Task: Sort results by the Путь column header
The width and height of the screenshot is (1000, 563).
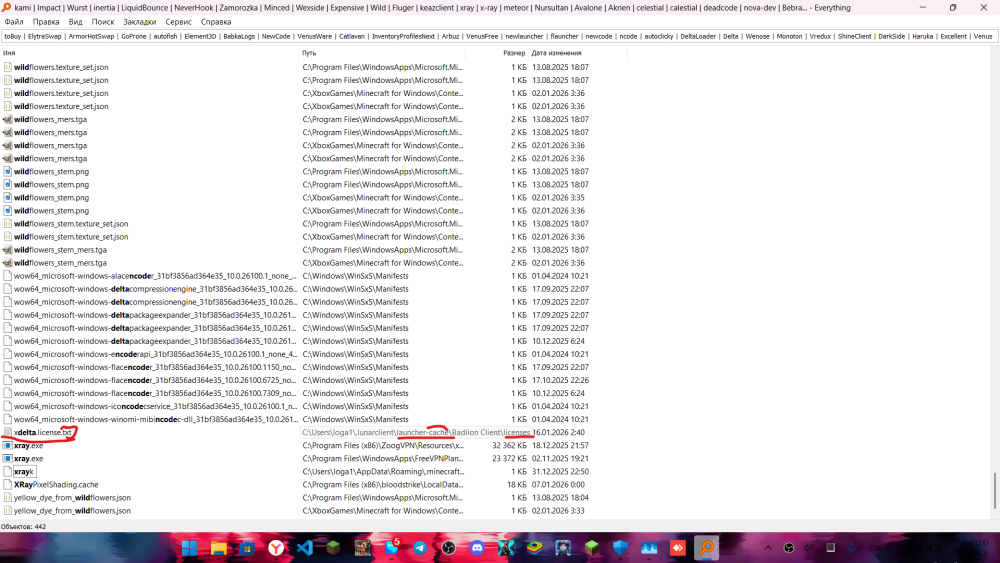Action: tap(382, 53)
